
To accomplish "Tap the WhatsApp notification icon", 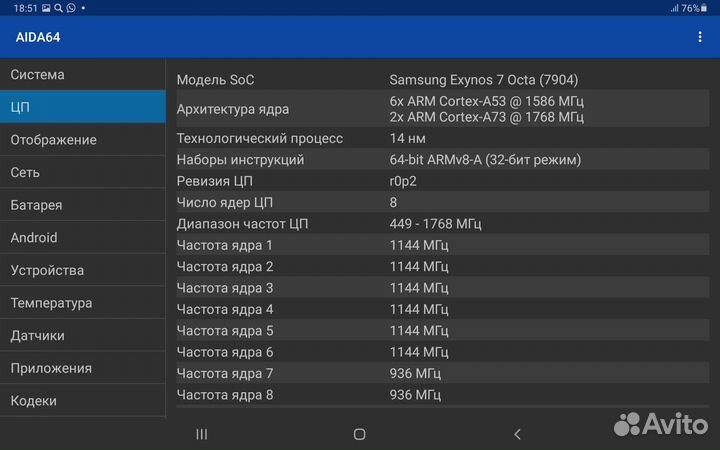I will 71,8.
